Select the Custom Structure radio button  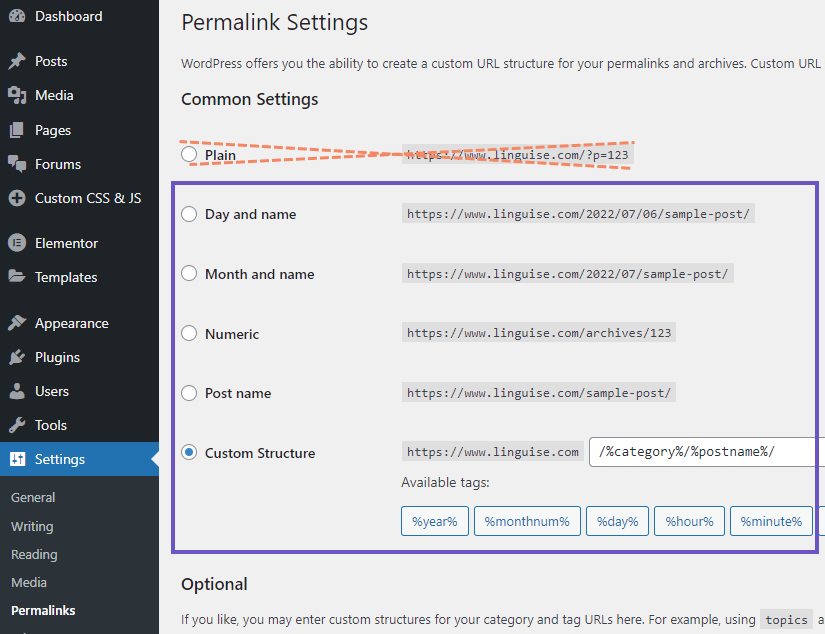tap(189, 452)
